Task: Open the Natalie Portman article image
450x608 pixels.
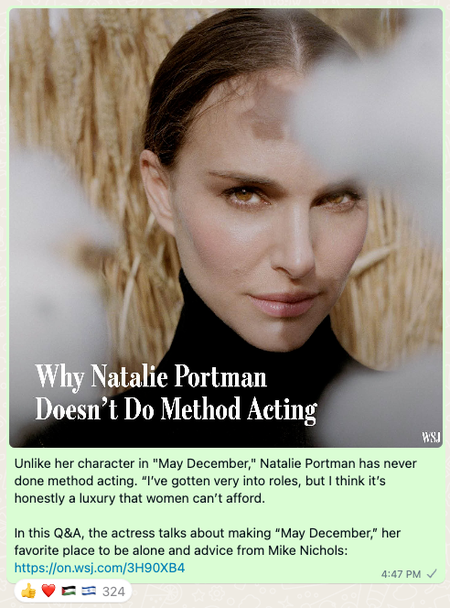Action: [226, 228]
